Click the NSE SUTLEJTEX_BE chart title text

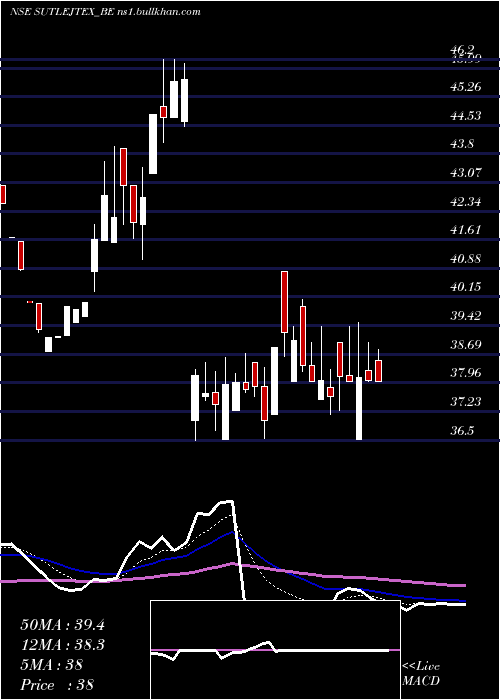104,12
